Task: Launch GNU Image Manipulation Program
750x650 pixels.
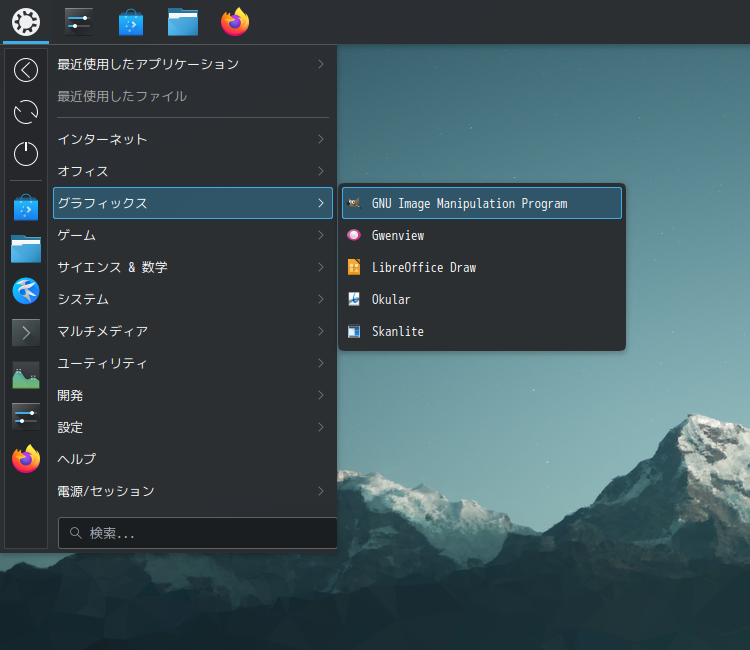Action: [482, 203]
